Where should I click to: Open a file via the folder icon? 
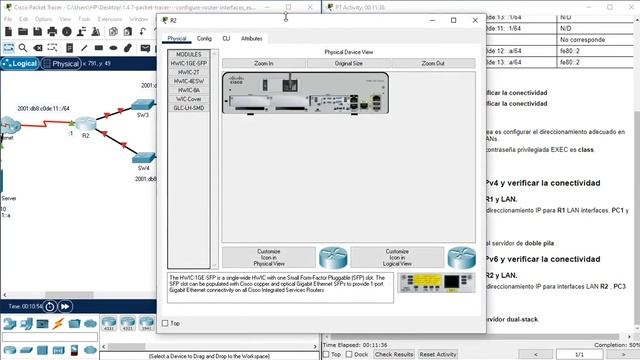click(23, 31)
